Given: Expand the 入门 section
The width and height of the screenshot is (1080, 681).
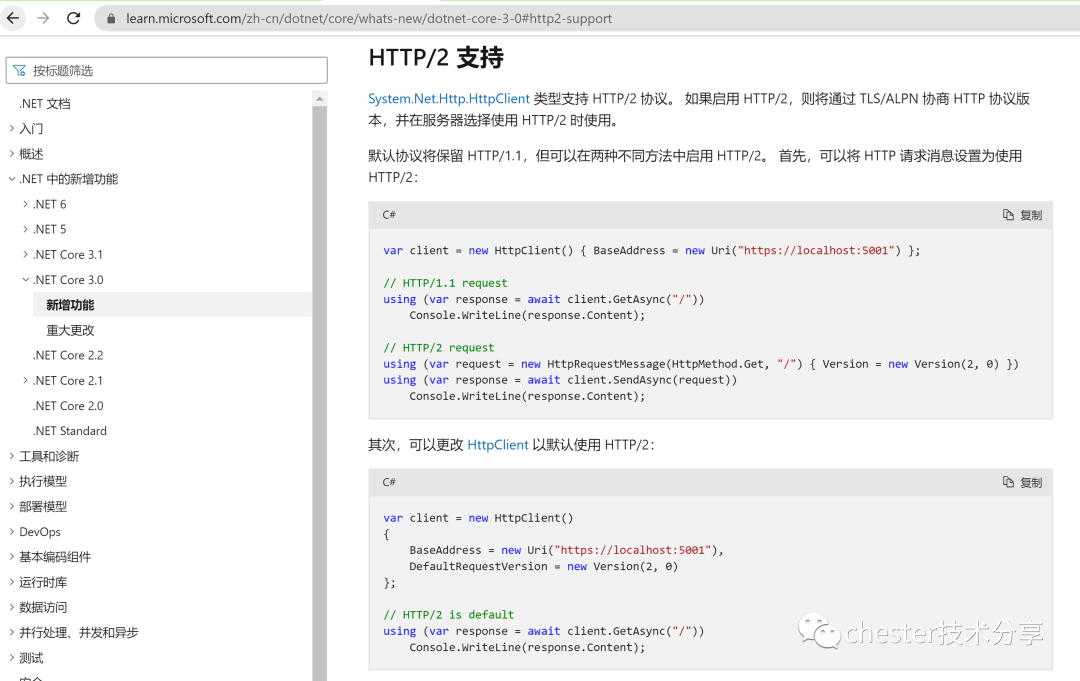Looking at the screenshot, I should pyautogui.click(x=12, y=128).
